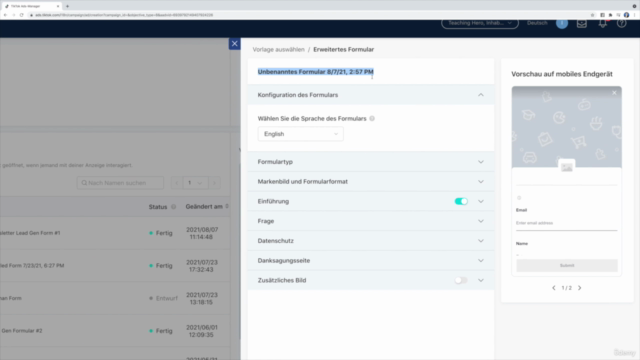640x360 pixels.
Task: Open the notifications bell icon
Action: 602,23
